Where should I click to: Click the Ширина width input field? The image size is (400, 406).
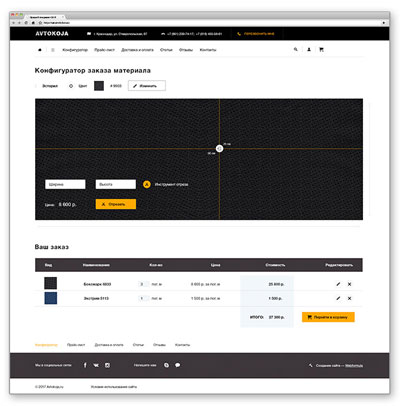(65, 184)
